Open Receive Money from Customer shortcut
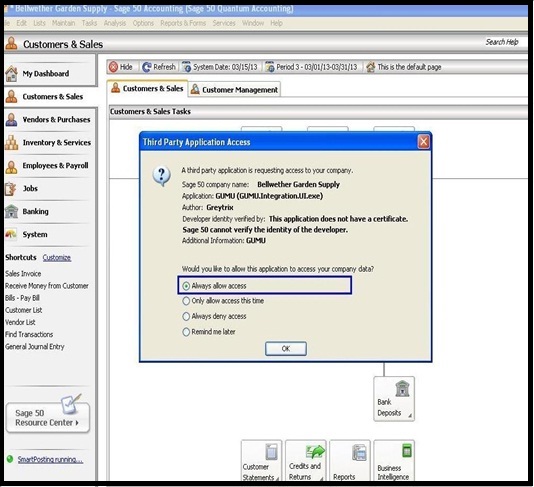The width and height of the screenshot is (534, 487). click(47, 286)
